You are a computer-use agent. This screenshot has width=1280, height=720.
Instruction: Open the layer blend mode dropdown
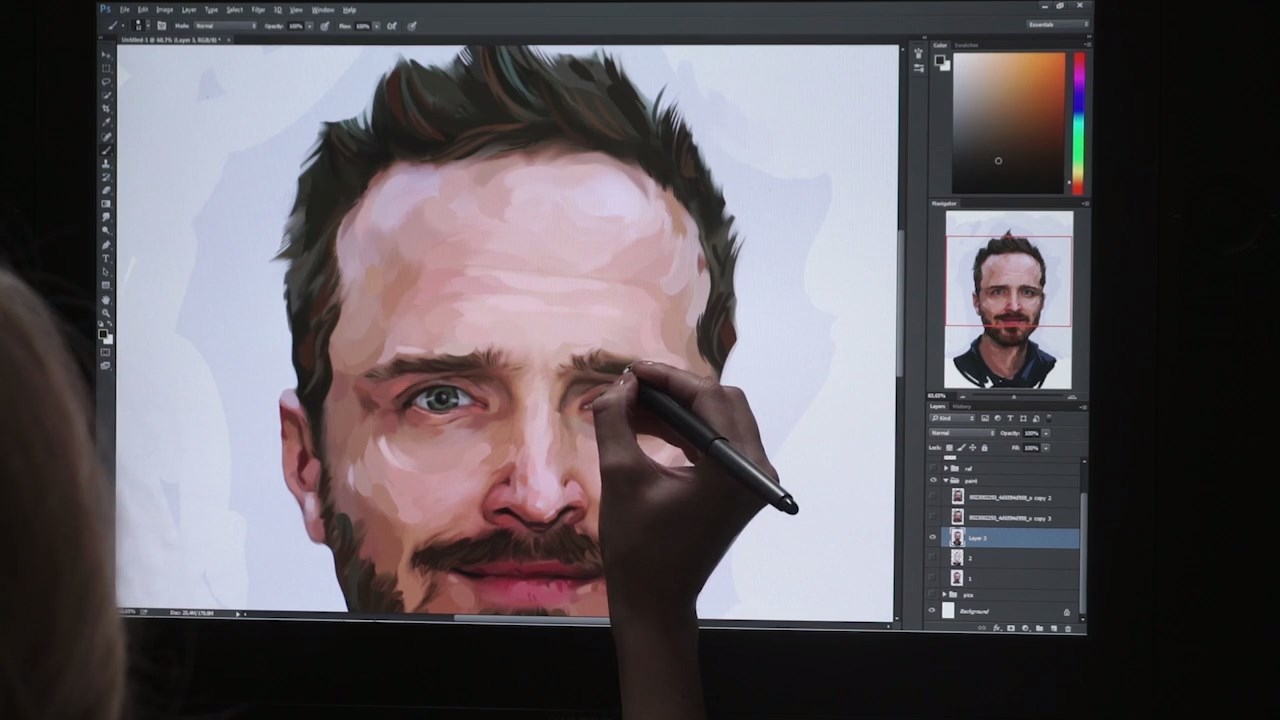(x=962, y=433)
